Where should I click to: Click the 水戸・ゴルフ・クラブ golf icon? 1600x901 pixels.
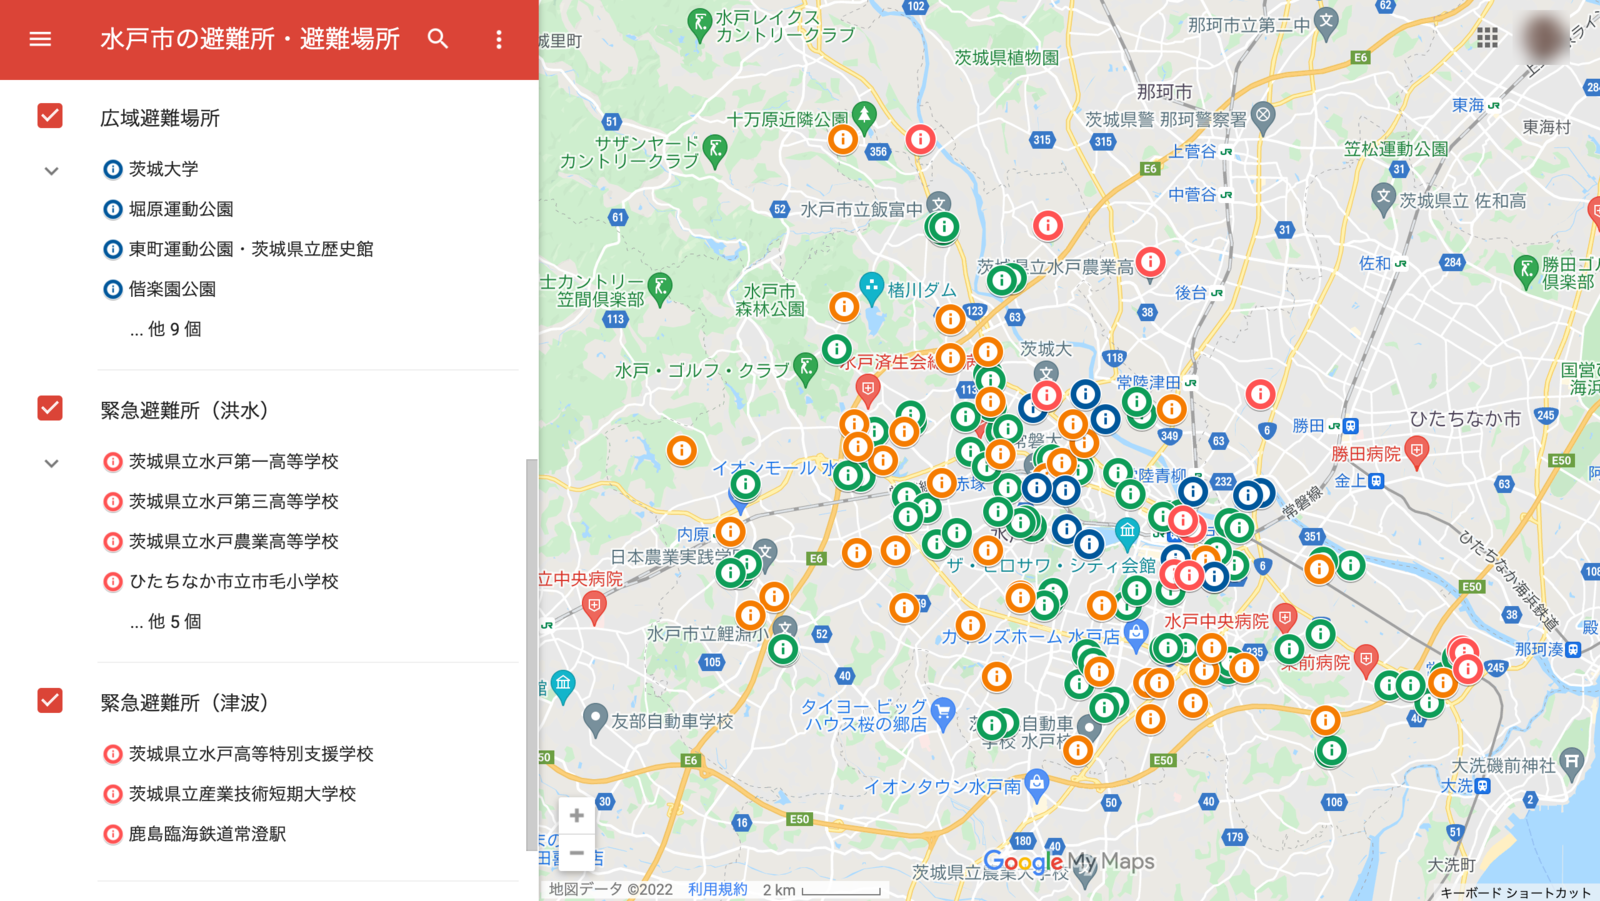click(x=804, y=366)
